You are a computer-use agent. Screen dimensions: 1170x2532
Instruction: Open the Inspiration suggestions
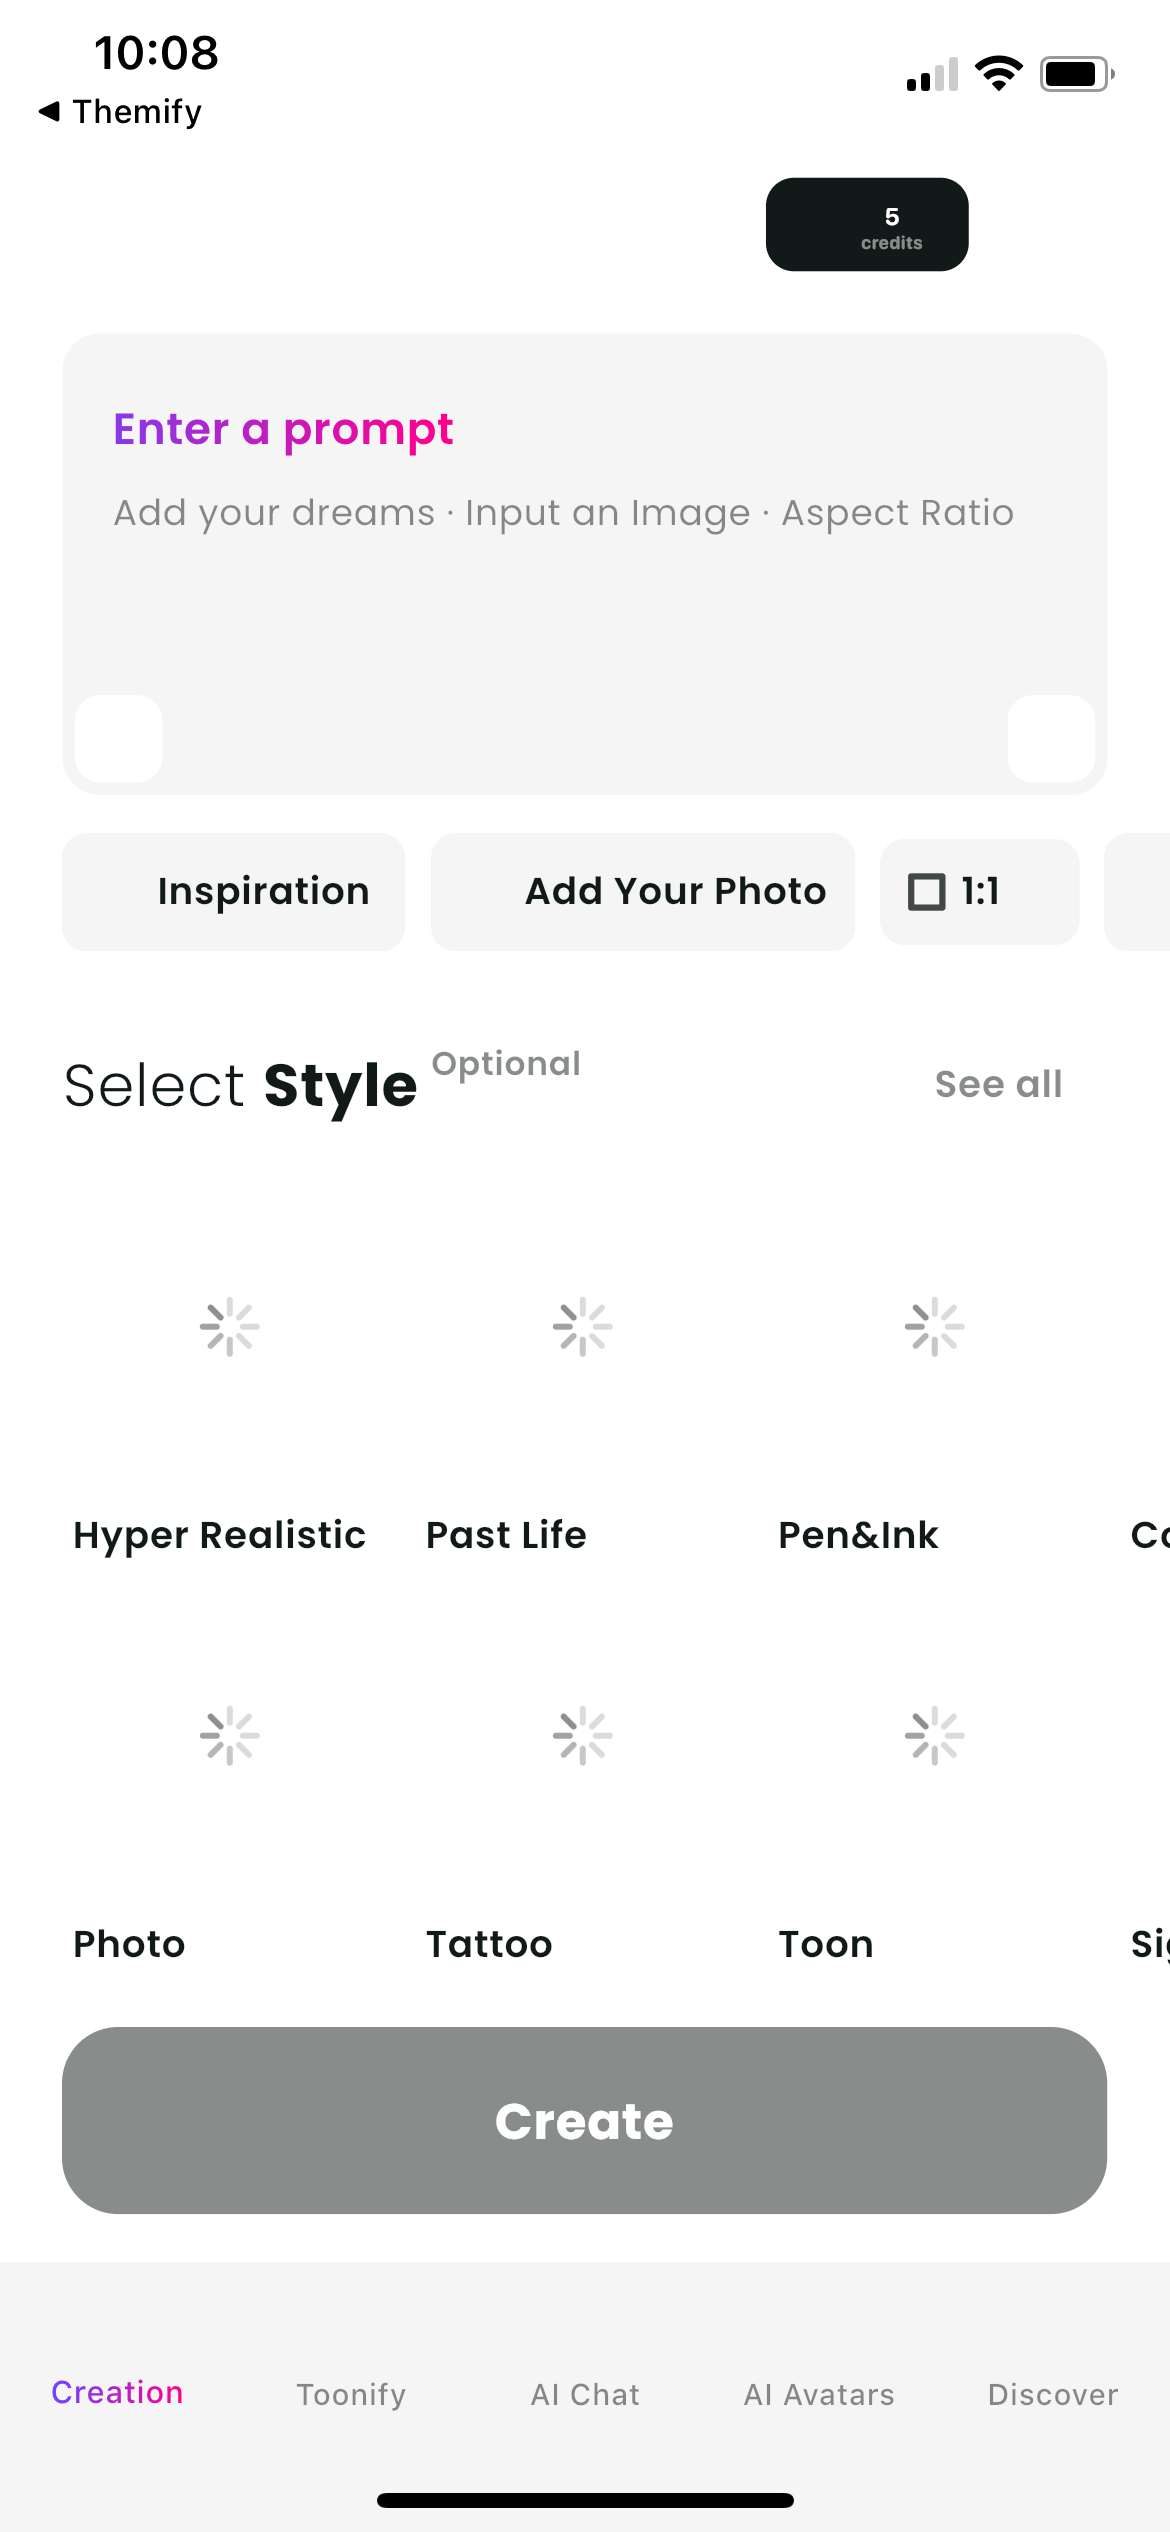pyautogui.click(x=233, y=891)
